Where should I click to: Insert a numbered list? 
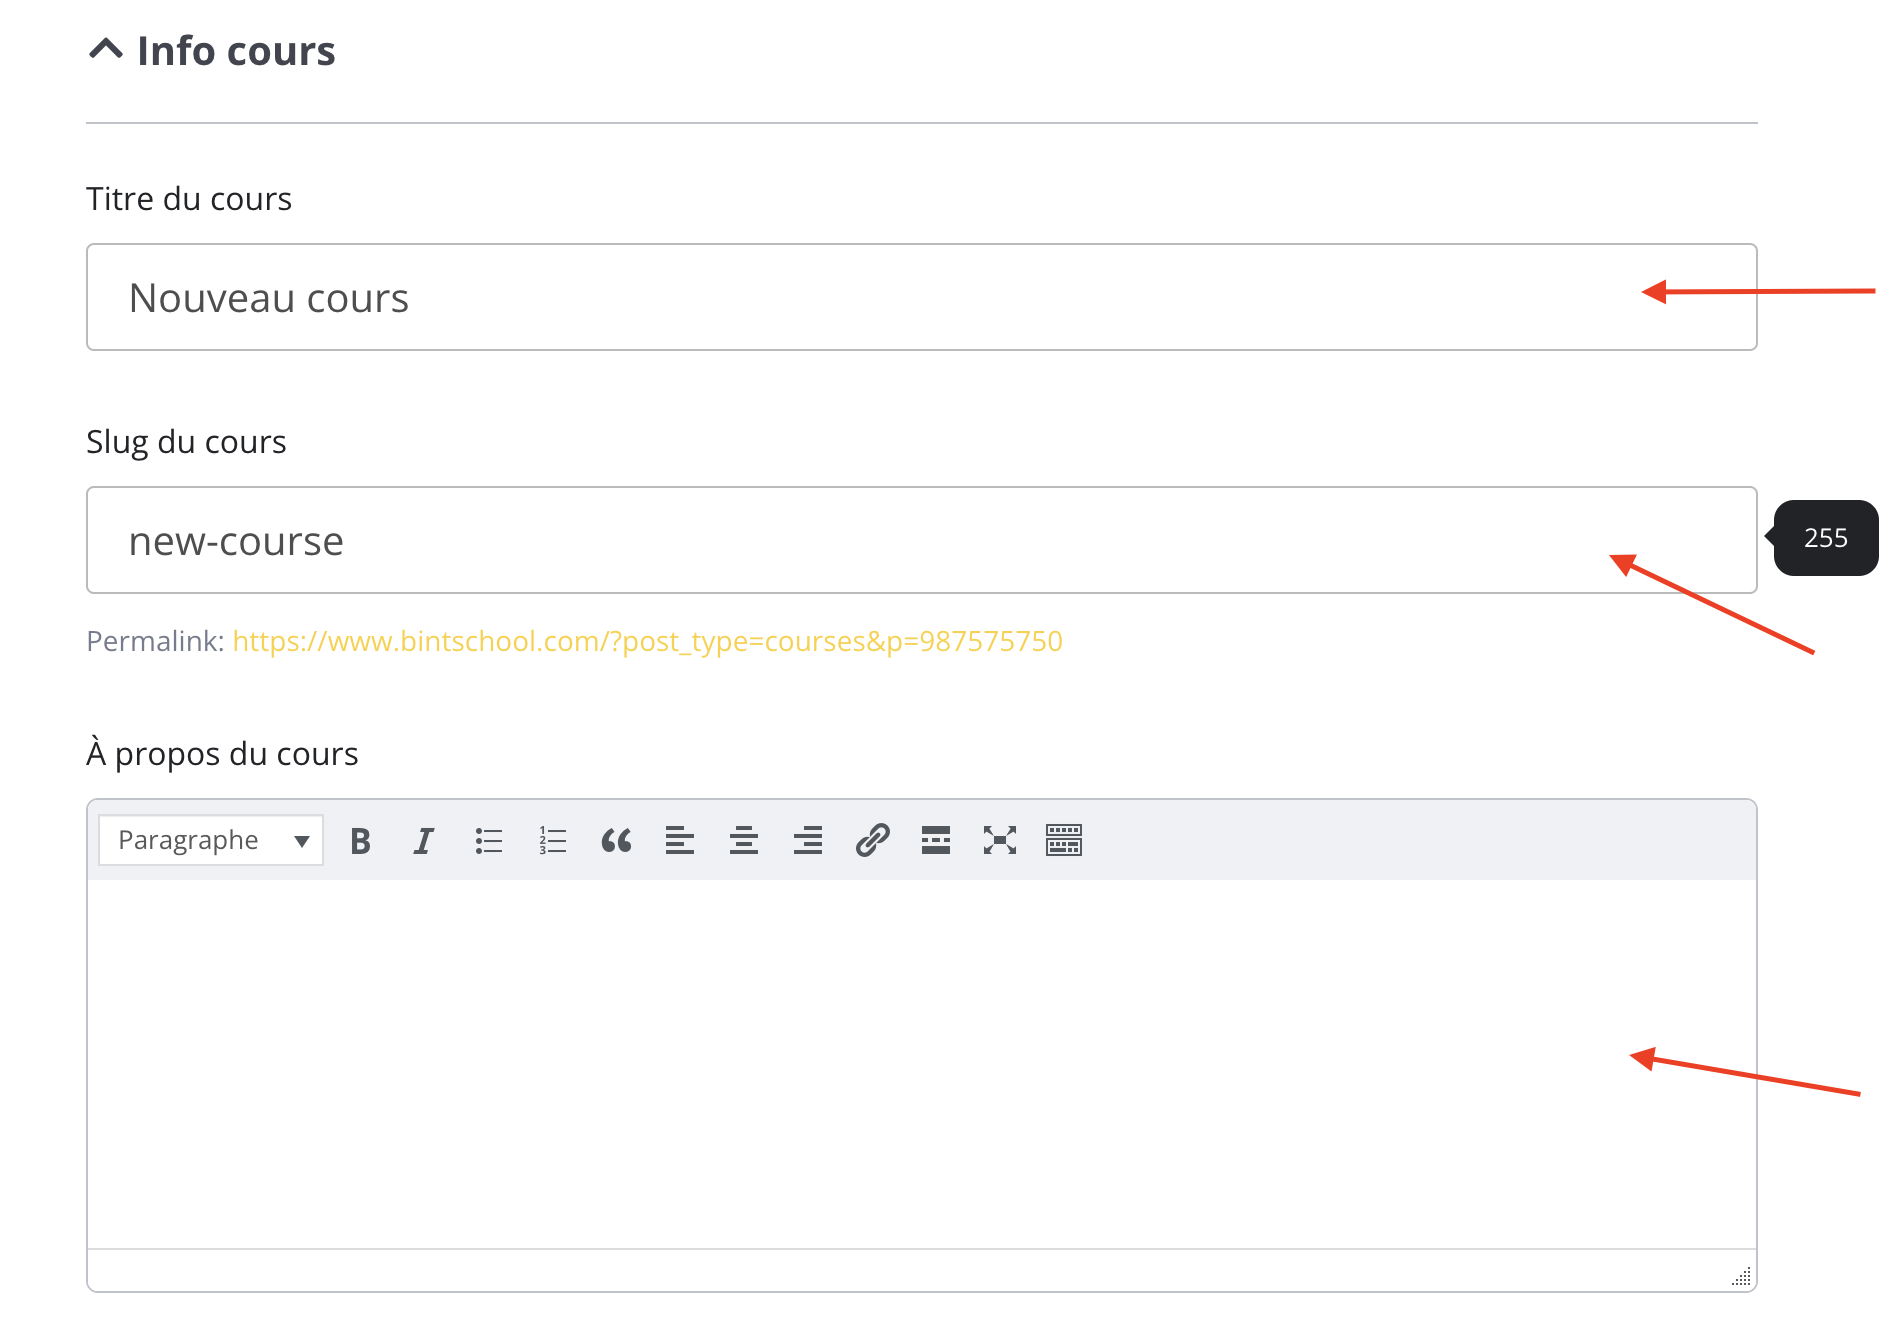(x=552, y=841)
